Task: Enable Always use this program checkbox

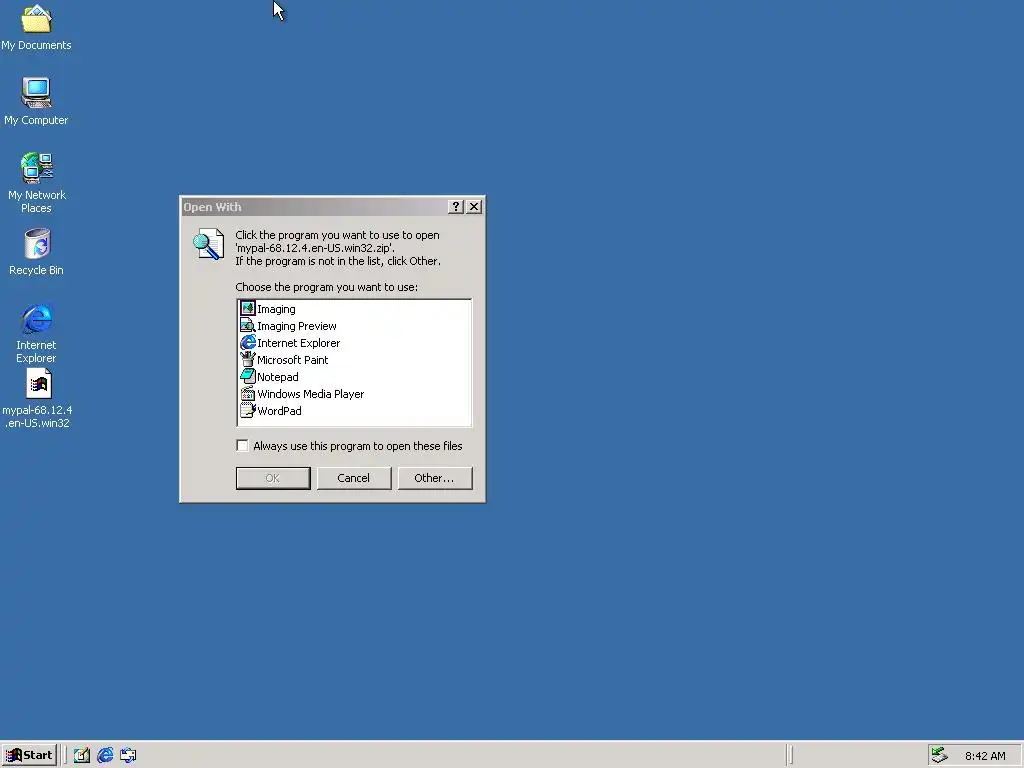Action: (x=242, y=445)
